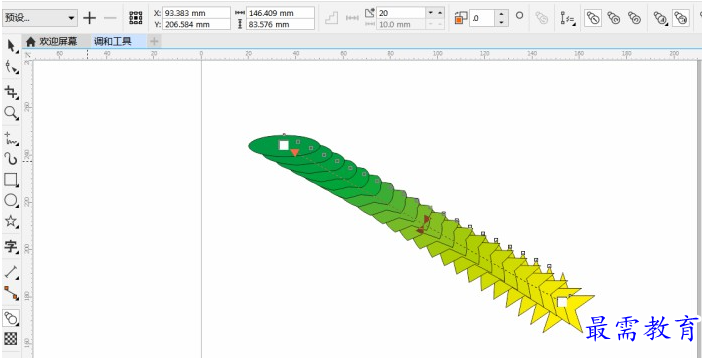The image size is (707, 360).
Task: Click the object origin grid icon
Action: click(136, 18)
